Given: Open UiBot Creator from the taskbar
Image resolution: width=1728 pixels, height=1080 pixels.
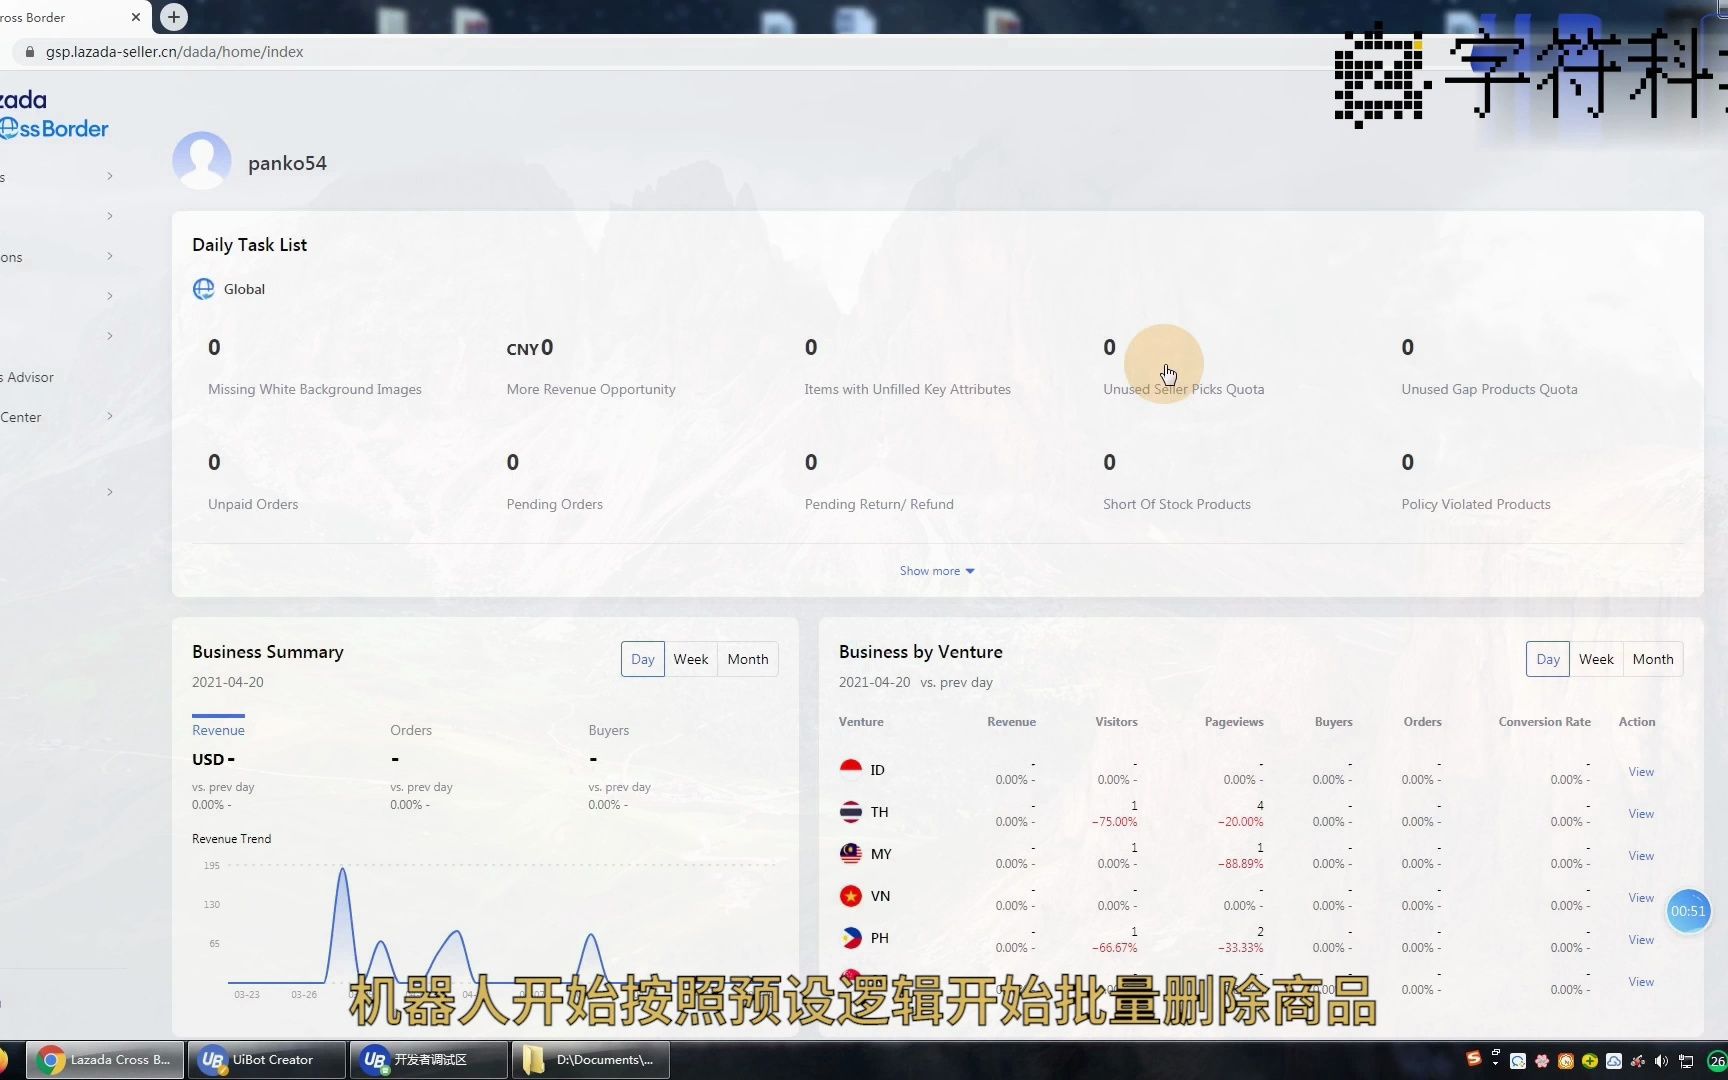Looking at the screenshot, I should 265,1059.
